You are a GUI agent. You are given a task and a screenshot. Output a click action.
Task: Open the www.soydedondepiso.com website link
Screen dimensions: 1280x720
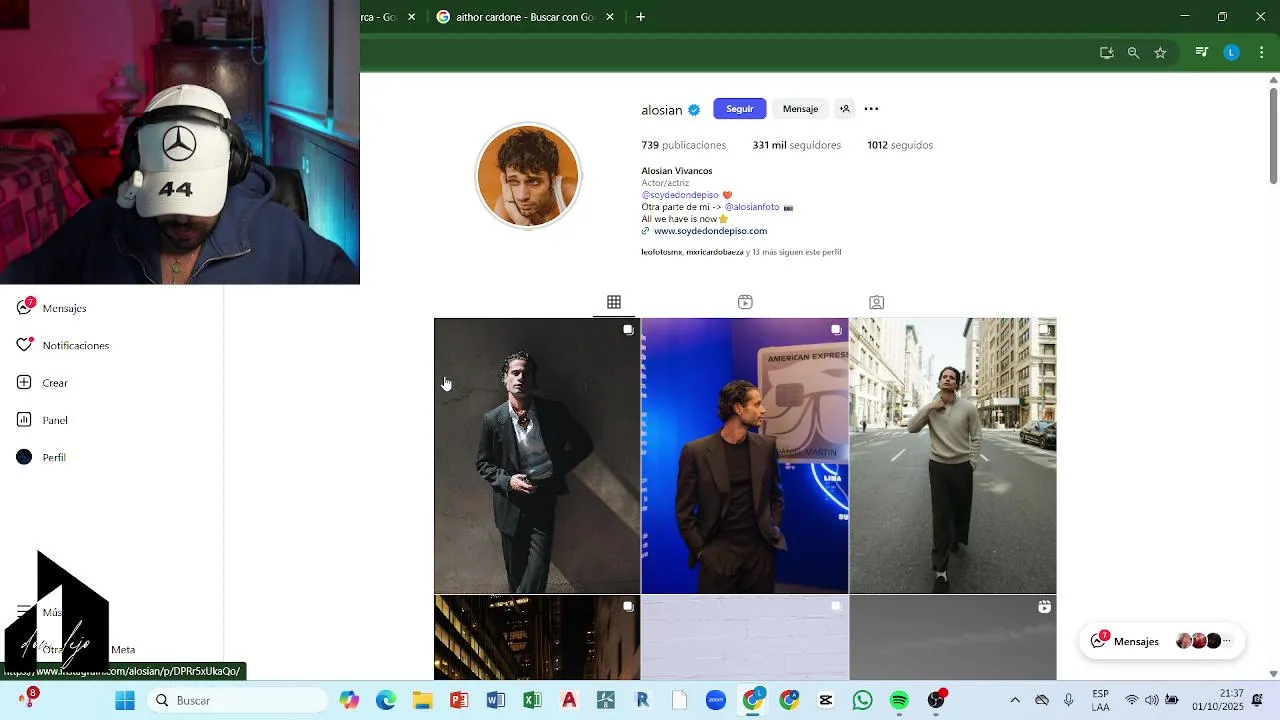710,231
